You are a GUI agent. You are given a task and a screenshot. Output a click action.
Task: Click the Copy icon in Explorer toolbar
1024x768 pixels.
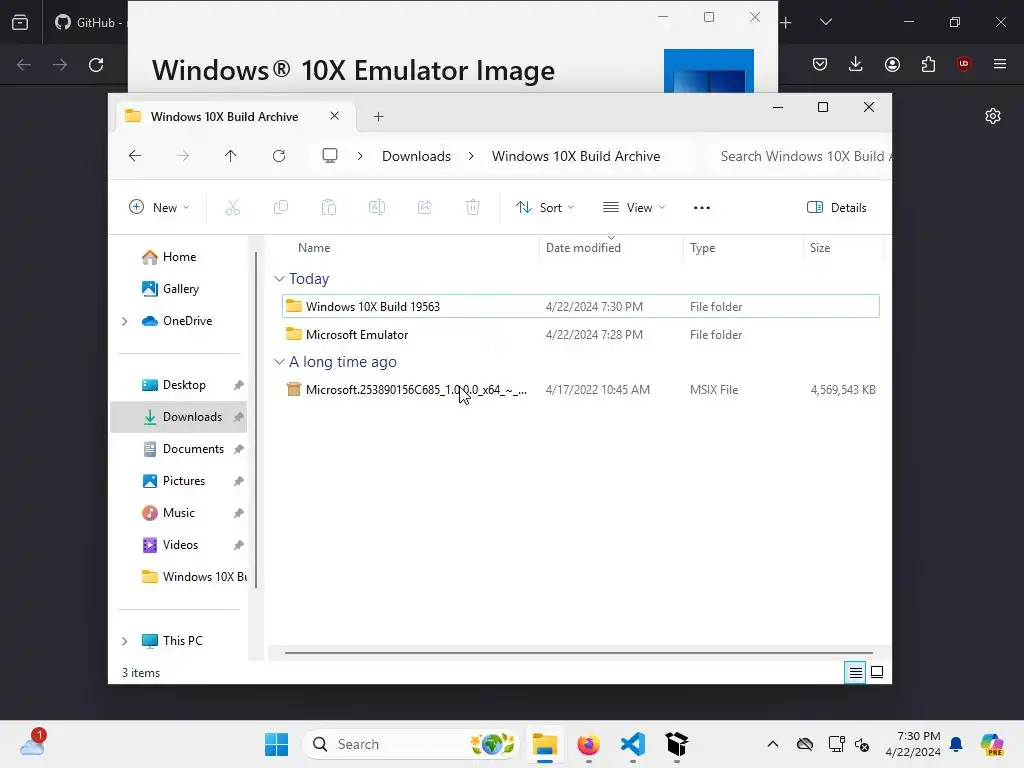coord(281,208)
